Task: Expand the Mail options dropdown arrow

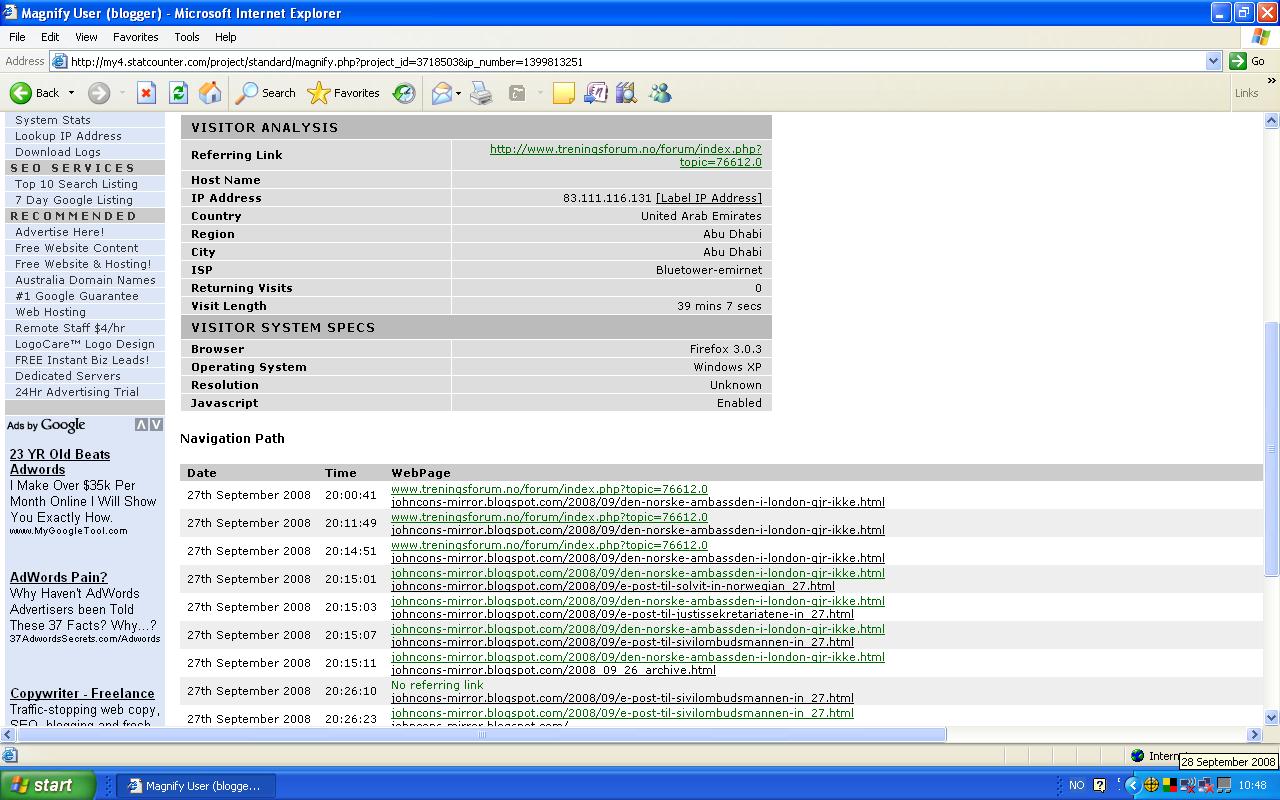Action: point(458,93)
